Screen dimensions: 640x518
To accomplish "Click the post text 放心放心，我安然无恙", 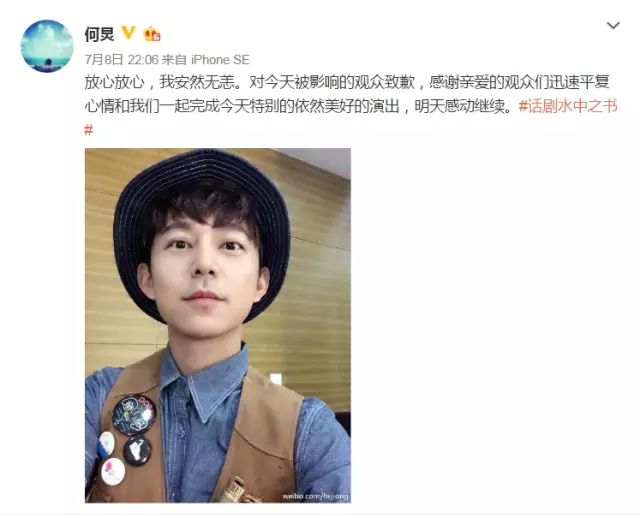I will [x=162, y=82].
